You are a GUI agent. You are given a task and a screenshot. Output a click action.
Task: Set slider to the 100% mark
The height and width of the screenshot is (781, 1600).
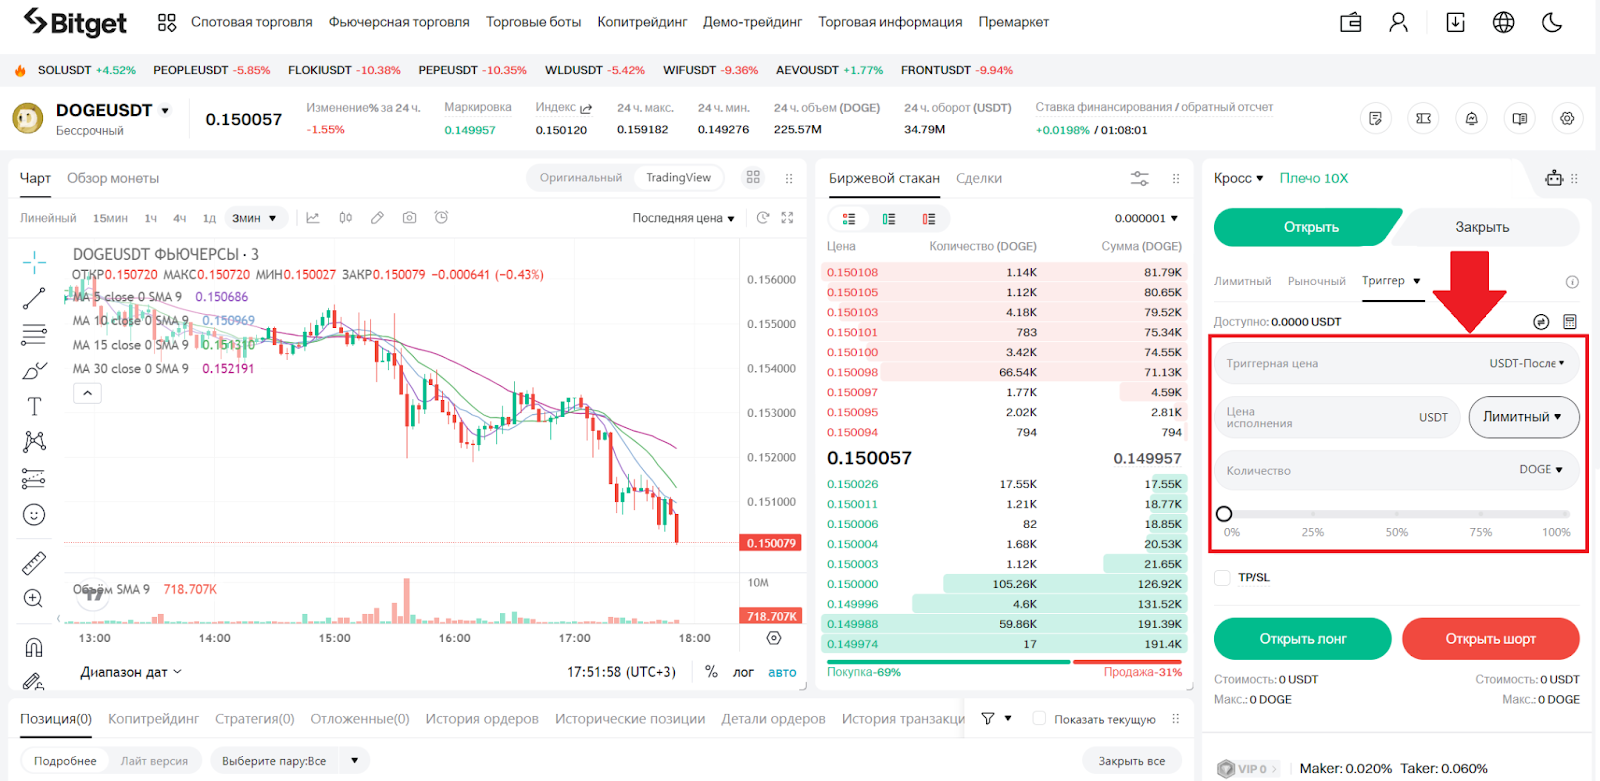[x=1563, y=514]
